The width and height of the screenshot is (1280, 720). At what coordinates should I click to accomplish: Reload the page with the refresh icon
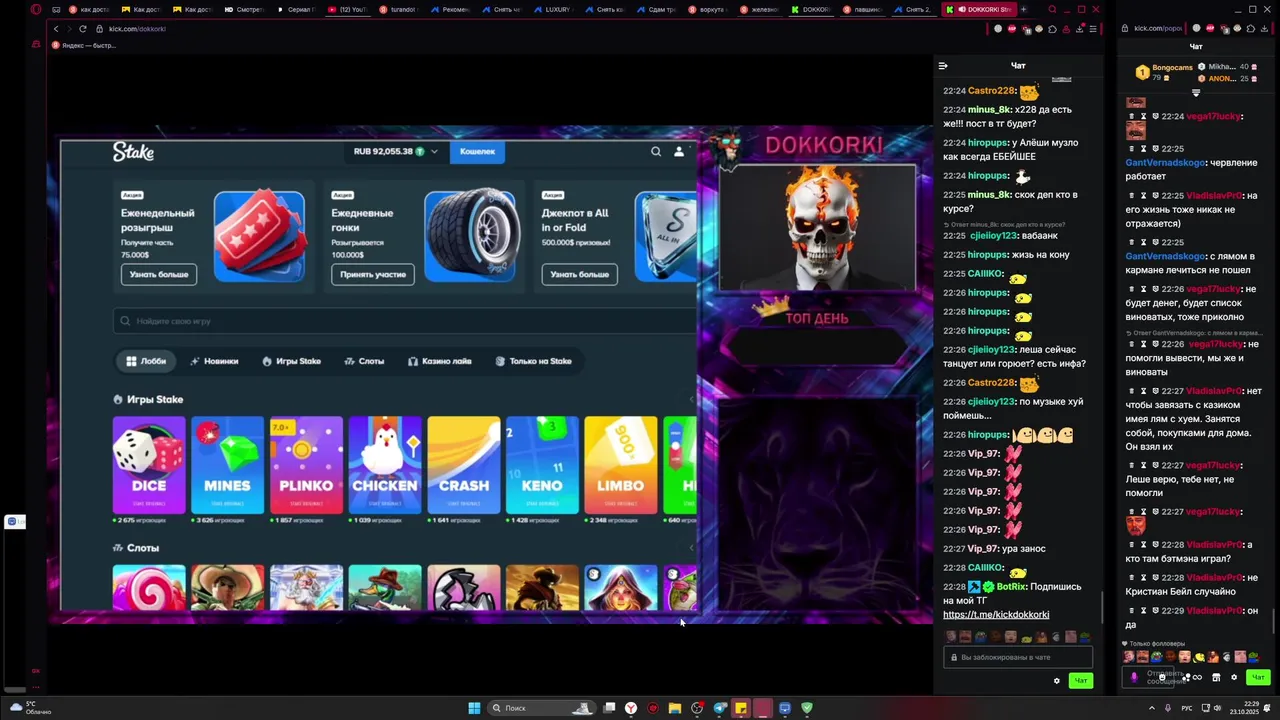tap(82, 29)
